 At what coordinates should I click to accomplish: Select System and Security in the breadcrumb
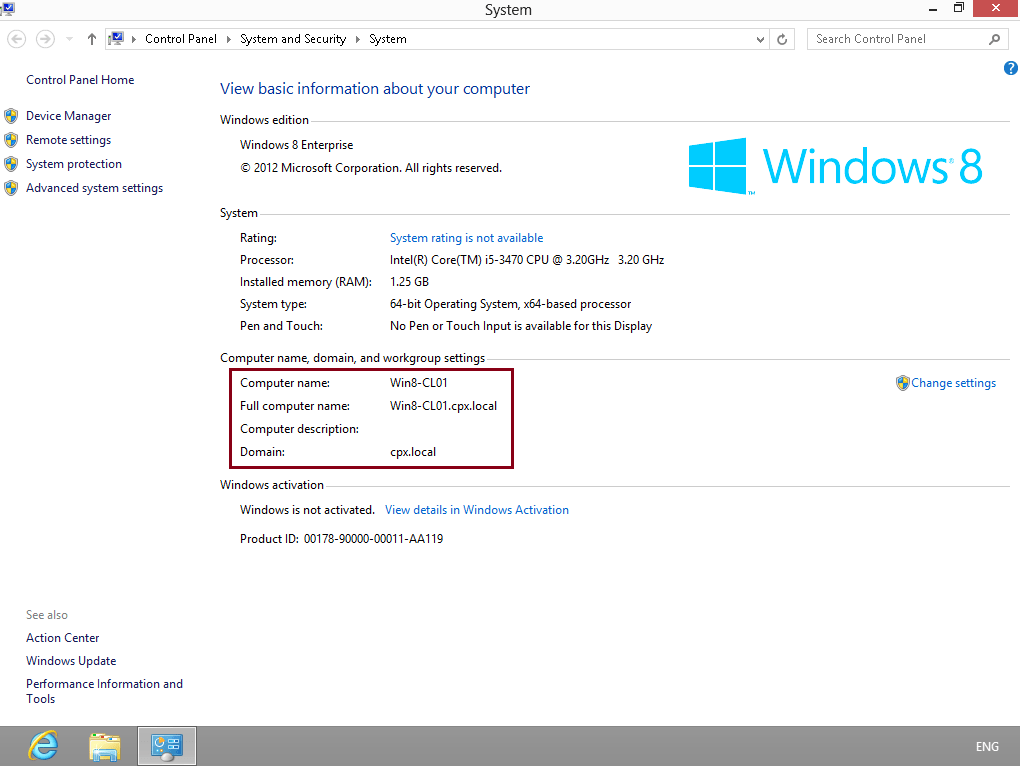point(293,39)
